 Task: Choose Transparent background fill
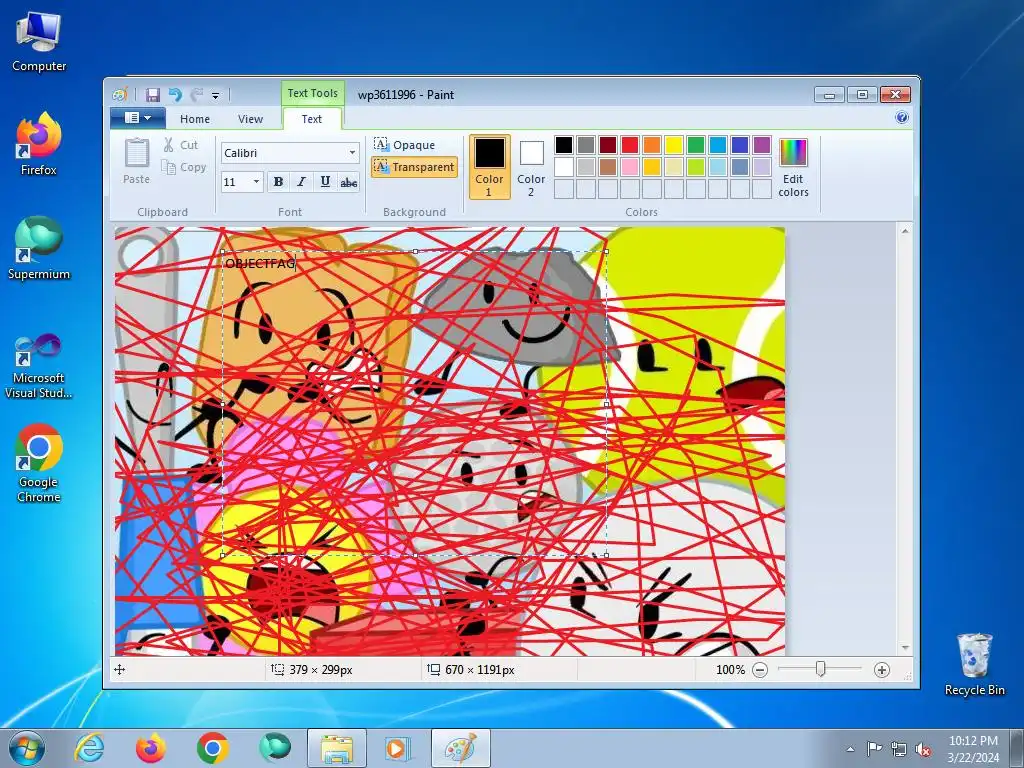point(414,167)
